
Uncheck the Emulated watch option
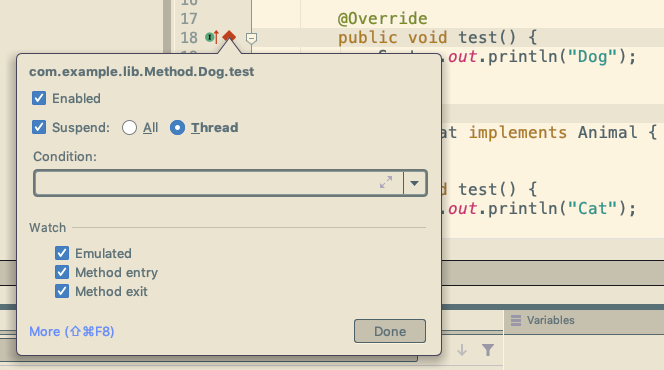tap(62, 253)
